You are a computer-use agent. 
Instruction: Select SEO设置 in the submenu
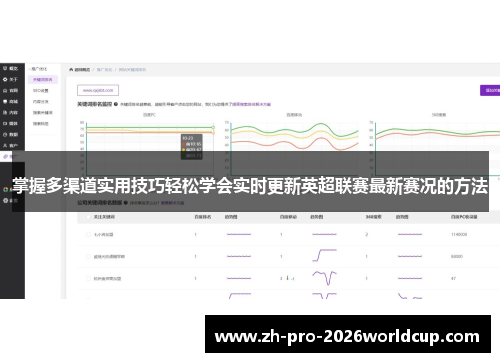41,90
